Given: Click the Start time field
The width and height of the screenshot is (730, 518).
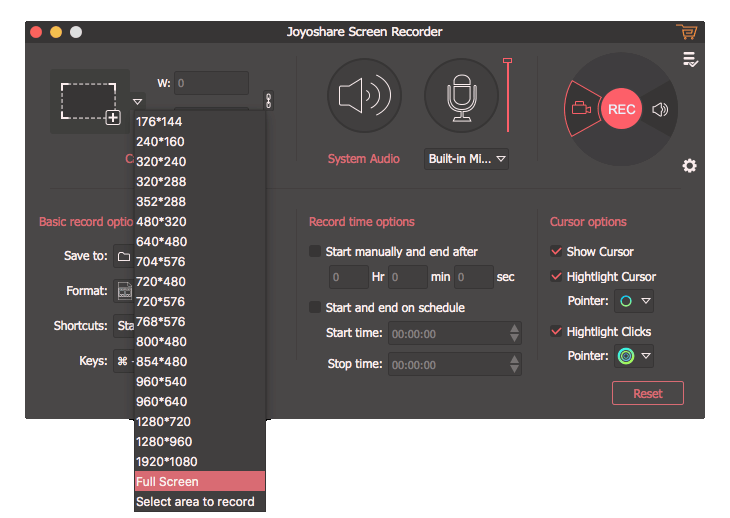Looking at the screenshot, I should click(454, 334).
